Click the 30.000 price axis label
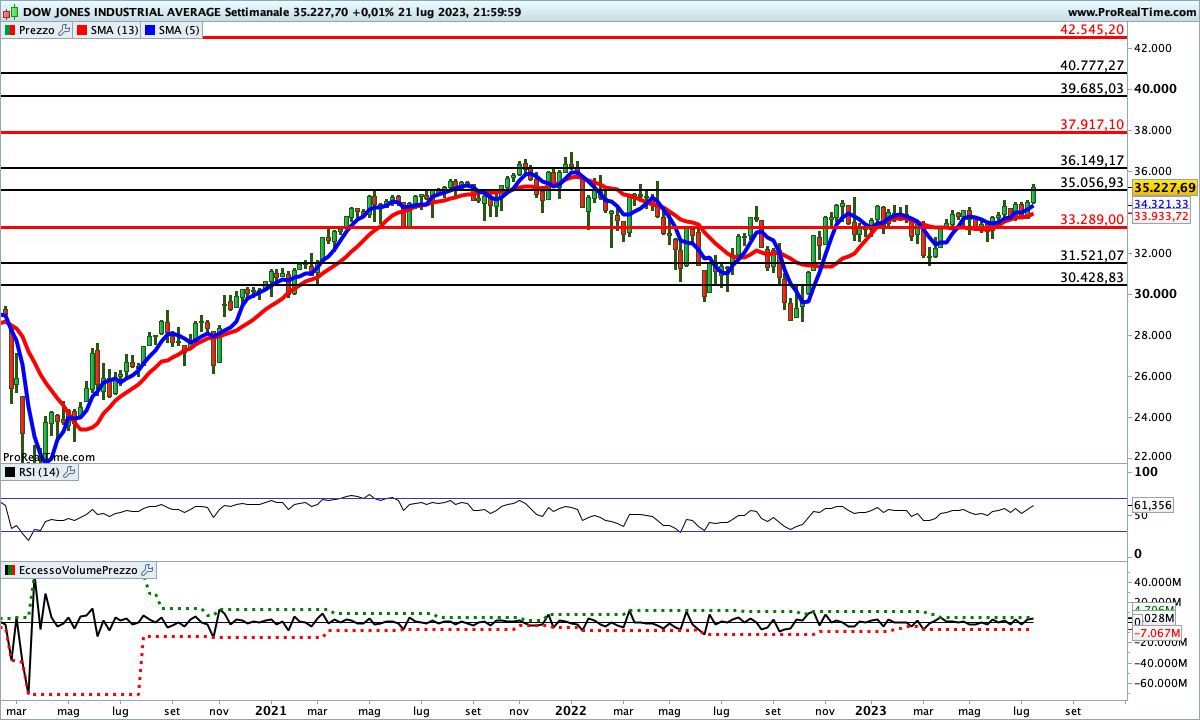 [x=1153, y=294]
